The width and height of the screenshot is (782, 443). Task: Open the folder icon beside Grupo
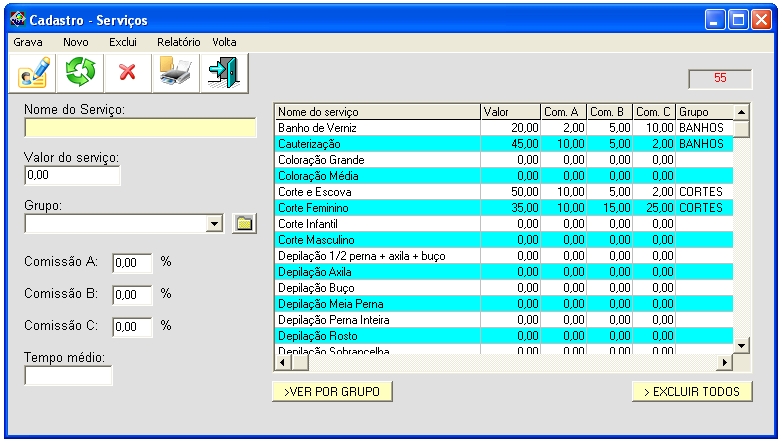click(243, 223)
